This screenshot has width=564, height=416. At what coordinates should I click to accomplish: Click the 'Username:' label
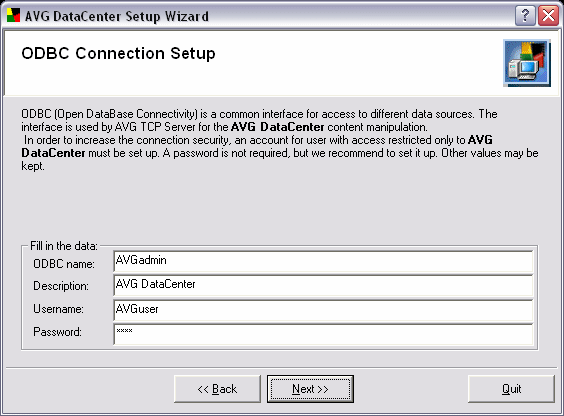point(58,309)
